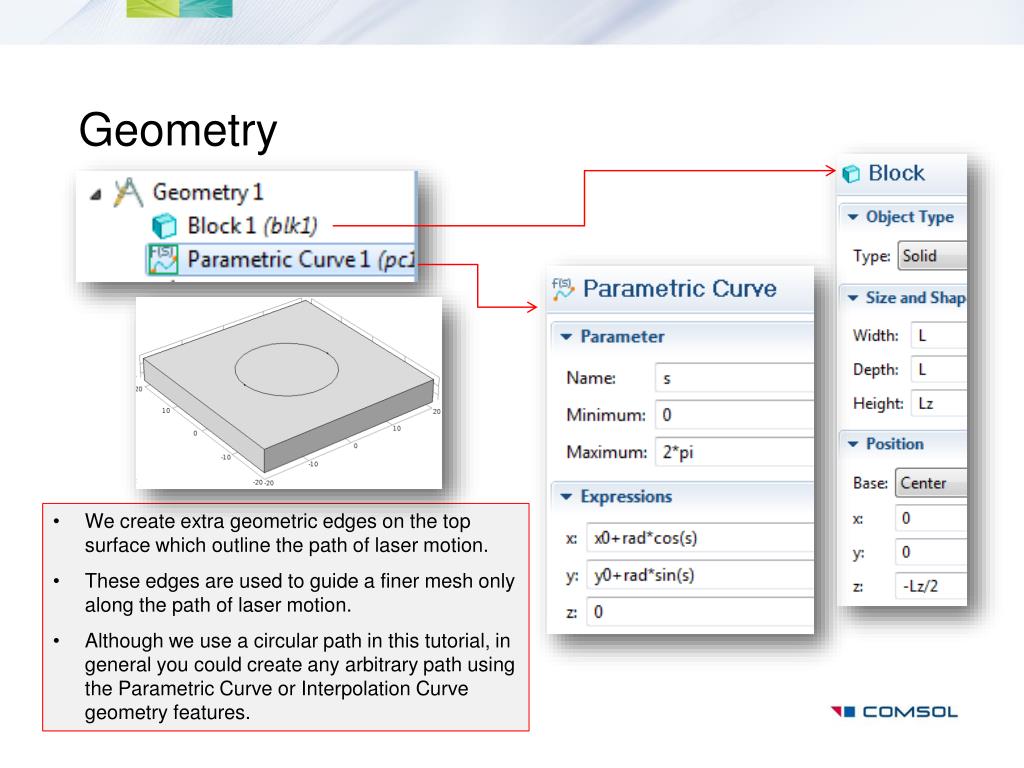Click the Position x field in Block panel
The width and height of the screenshot is (1024, 768).
point(931,519)
